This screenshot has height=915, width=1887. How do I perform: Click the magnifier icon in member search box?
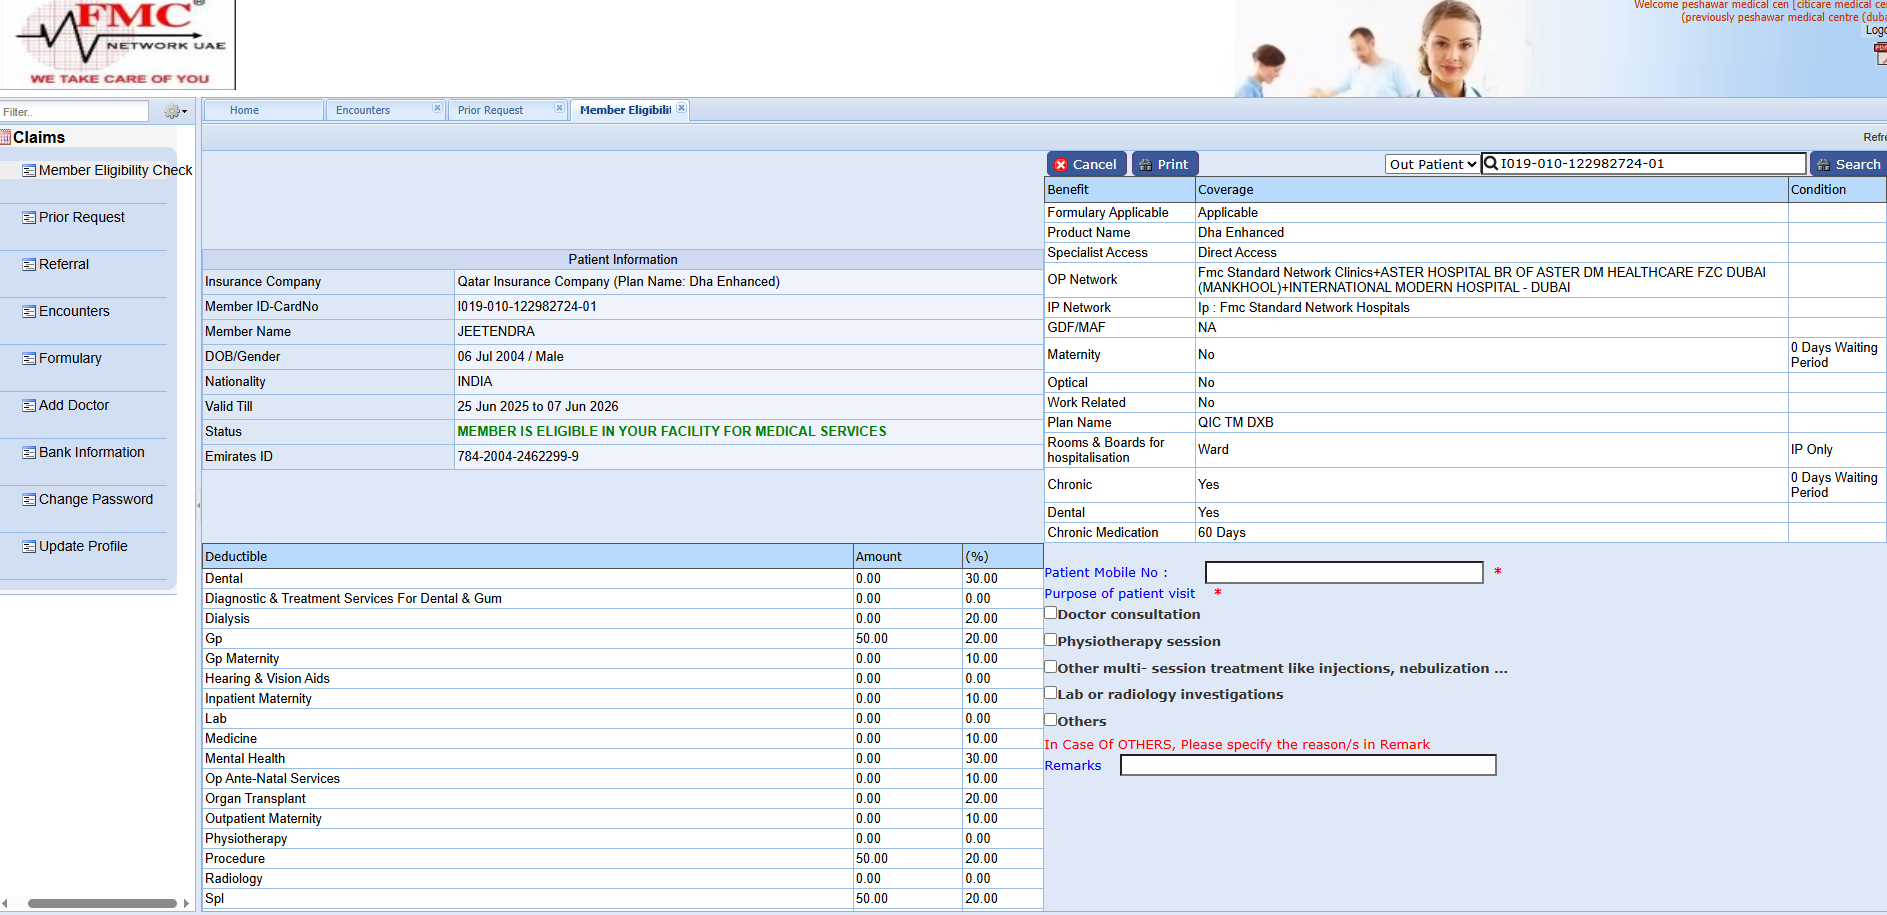(1491, 164)
